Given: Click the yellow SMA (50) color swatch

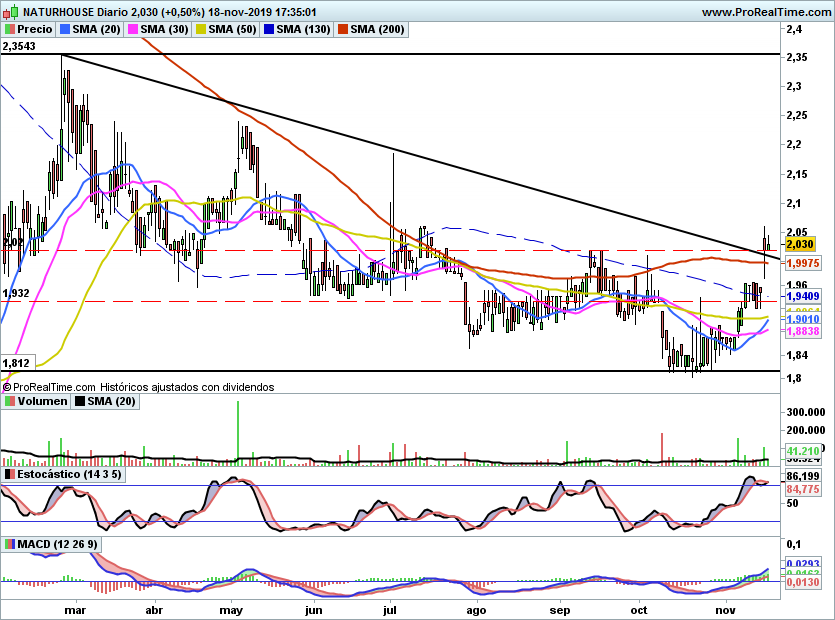Looking at the screenshot, I should pos(198,29).
